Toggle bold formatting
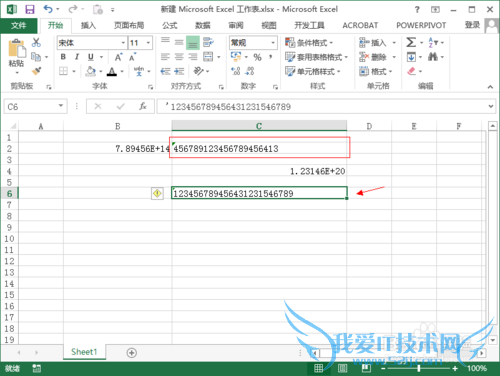 click(63, 57)
